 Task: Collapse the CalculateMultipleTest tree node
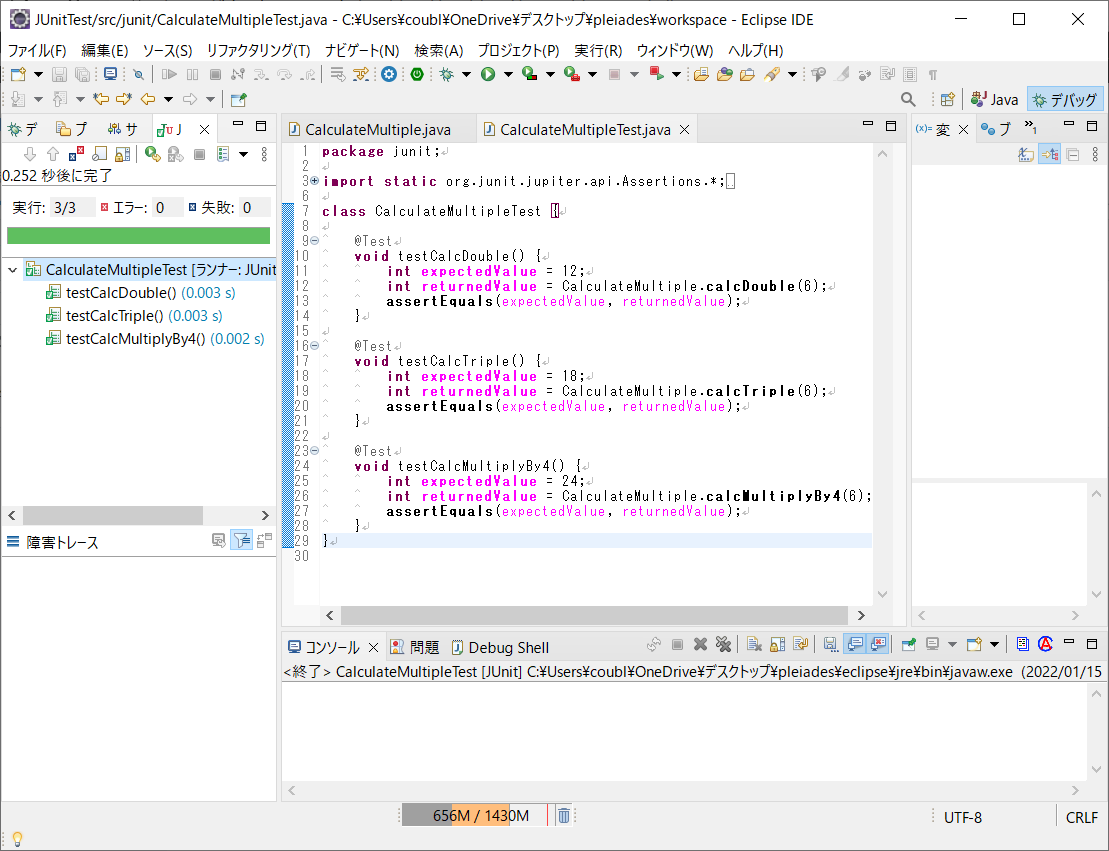[x=12, y=270]
